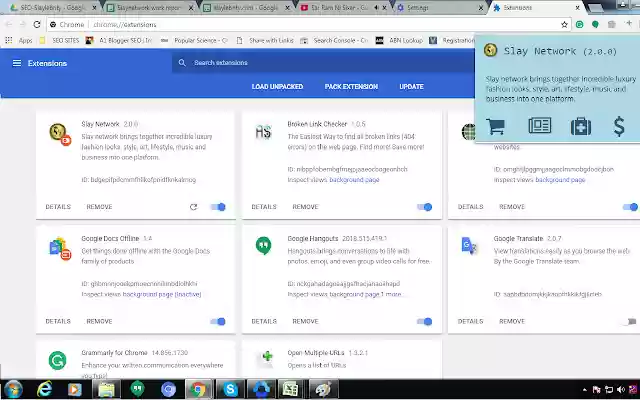Open Internet Explorer from the taskbar
This screenshot has width=640, height=400.
tap(44, 389)
